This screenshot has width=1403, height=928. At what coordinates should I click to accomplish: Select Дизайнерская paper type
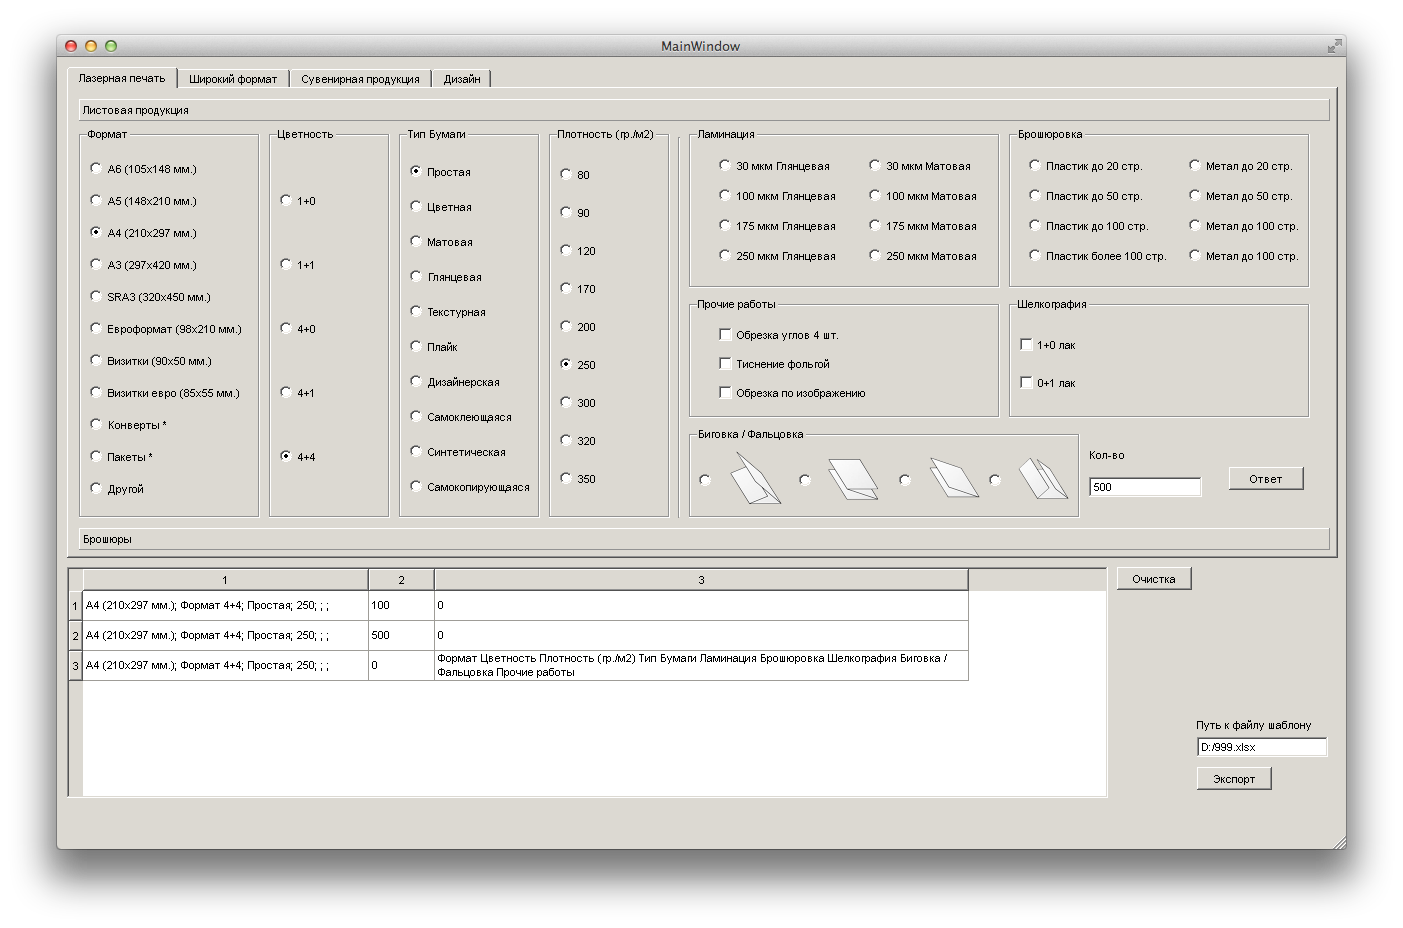[x=455, y=382]
